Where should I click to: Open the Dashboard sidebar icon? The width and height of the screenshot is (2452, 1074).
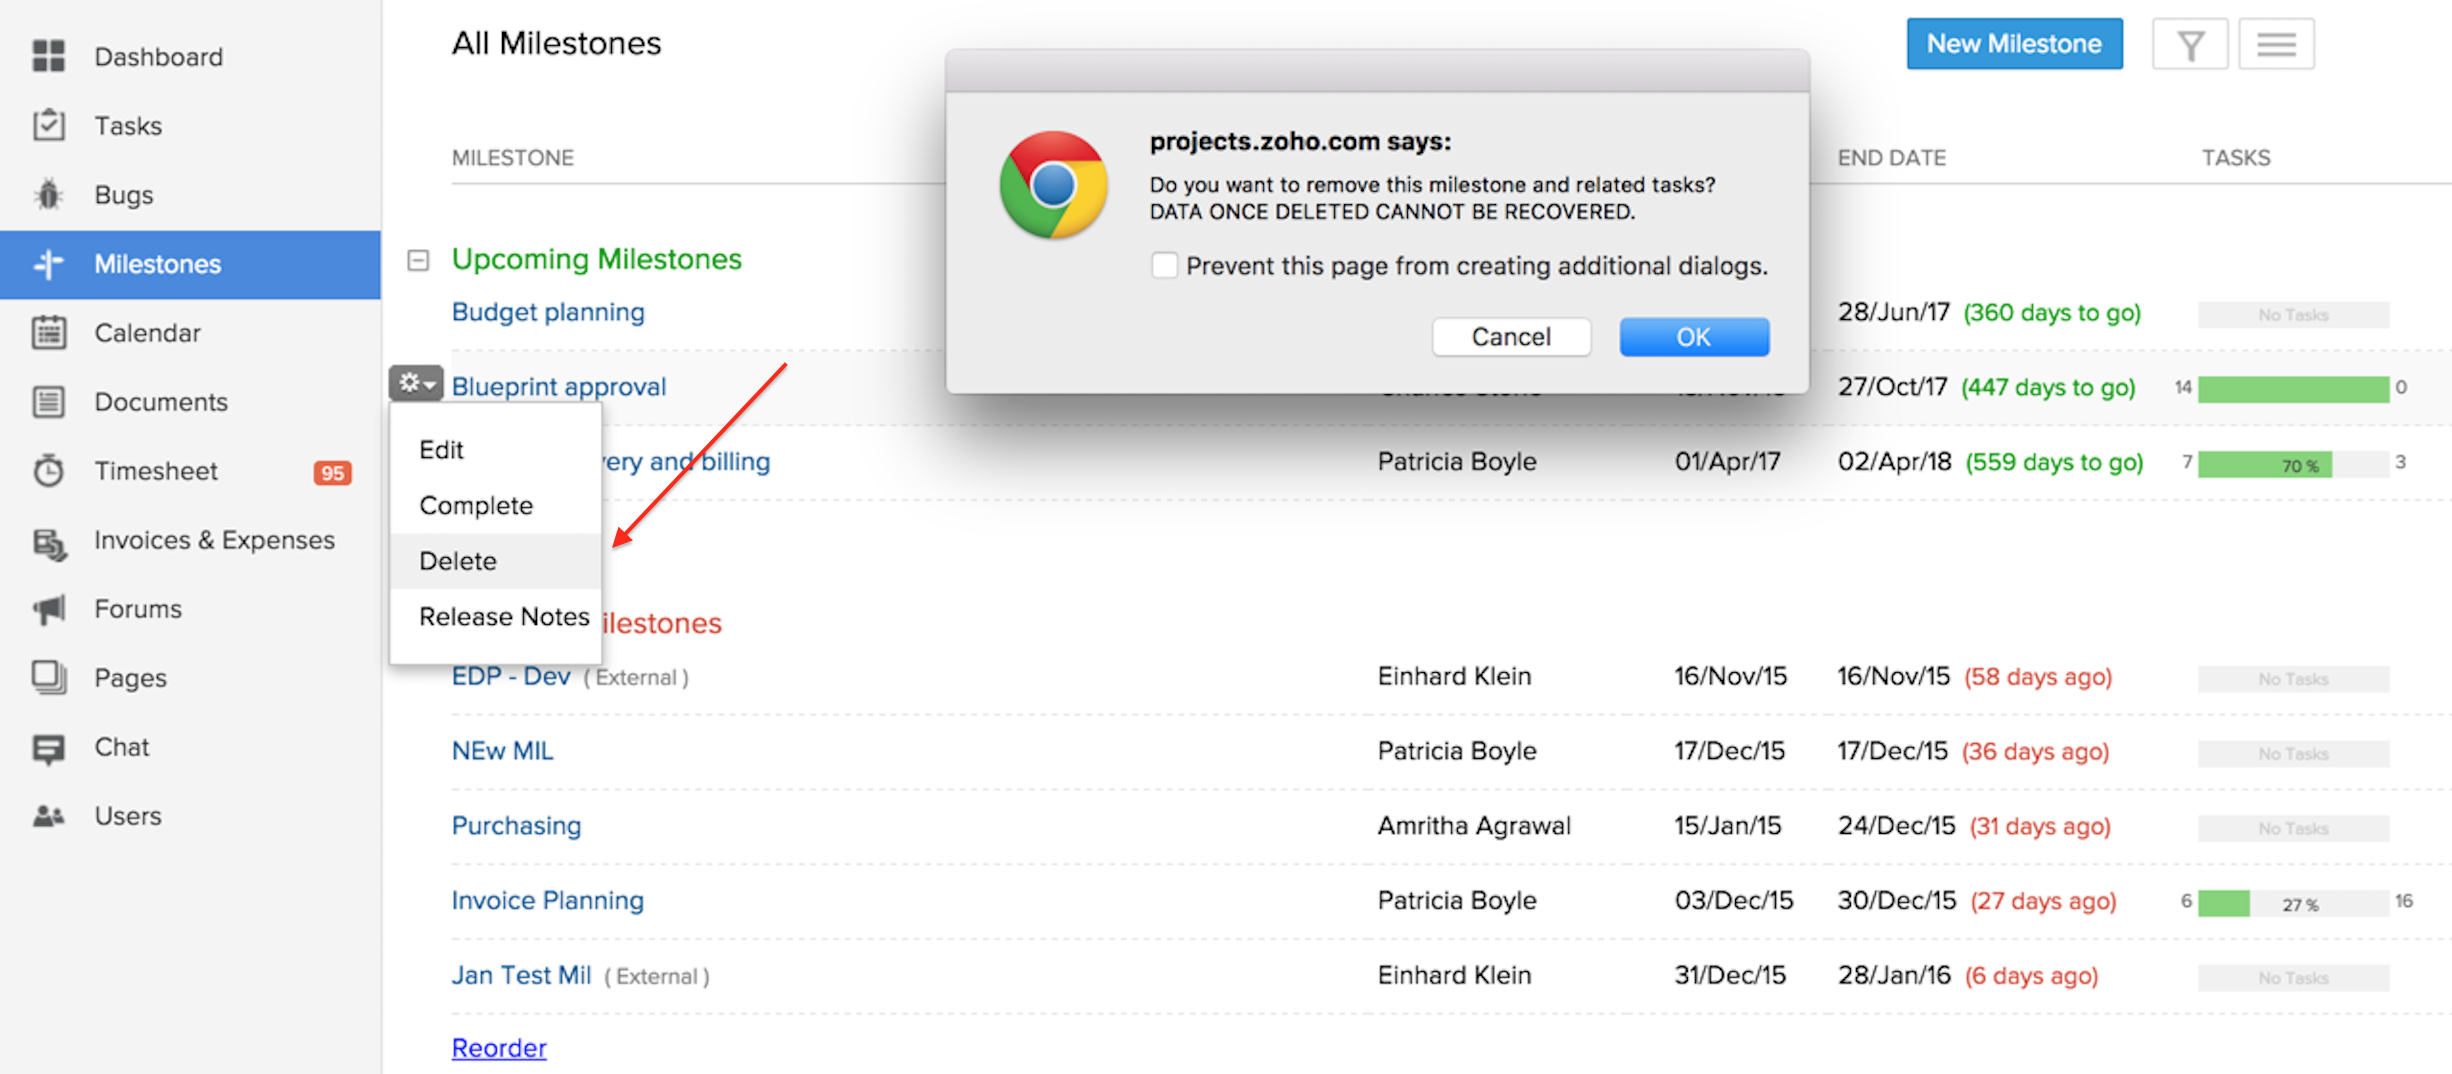tap(48, 57)
